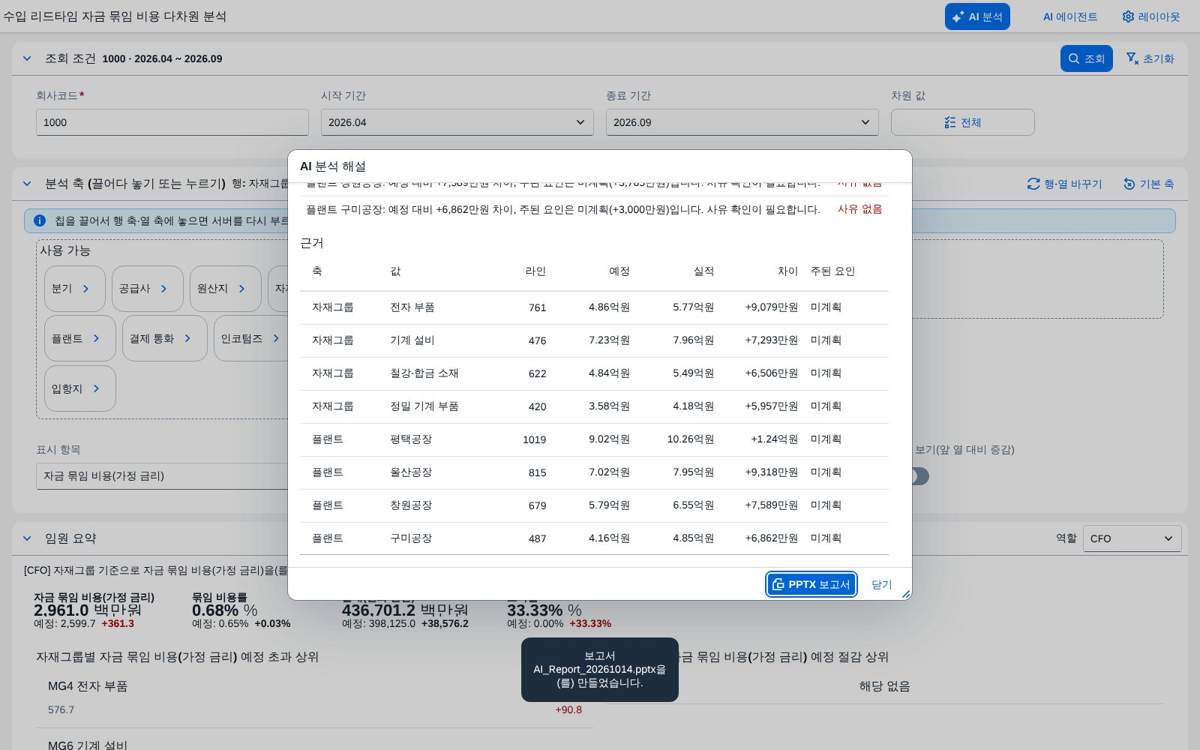Click the 예정 column header

click(619, 271)
